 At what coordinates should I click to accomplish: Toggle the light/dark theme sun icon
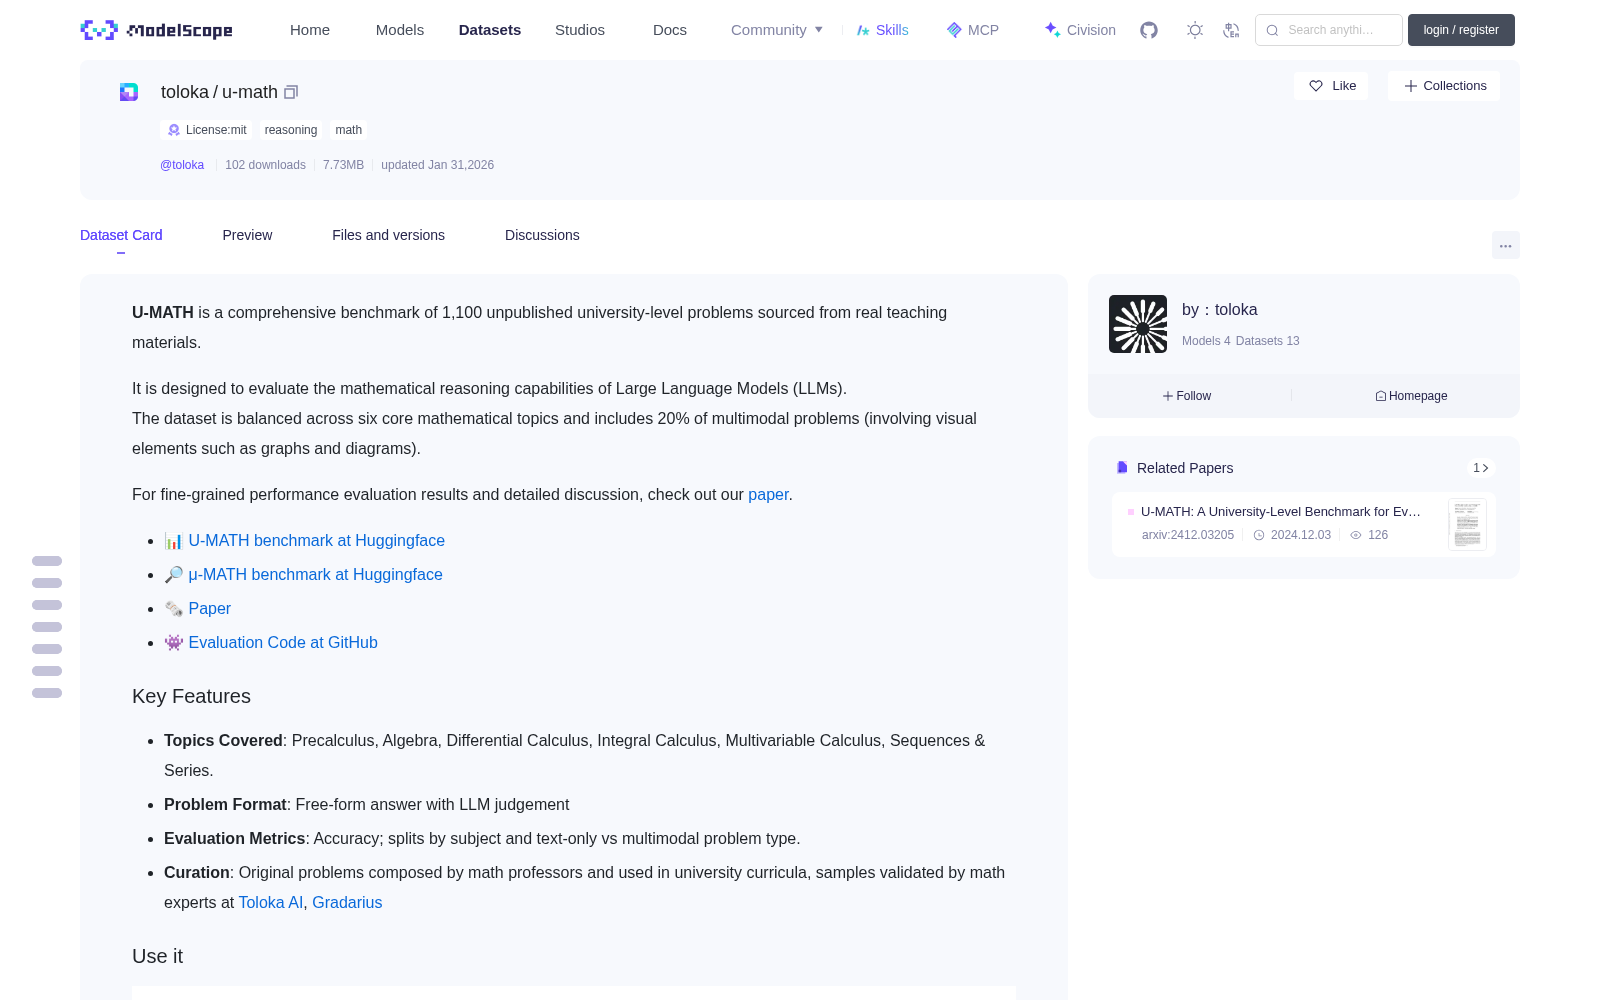(x=1195, y=30)
